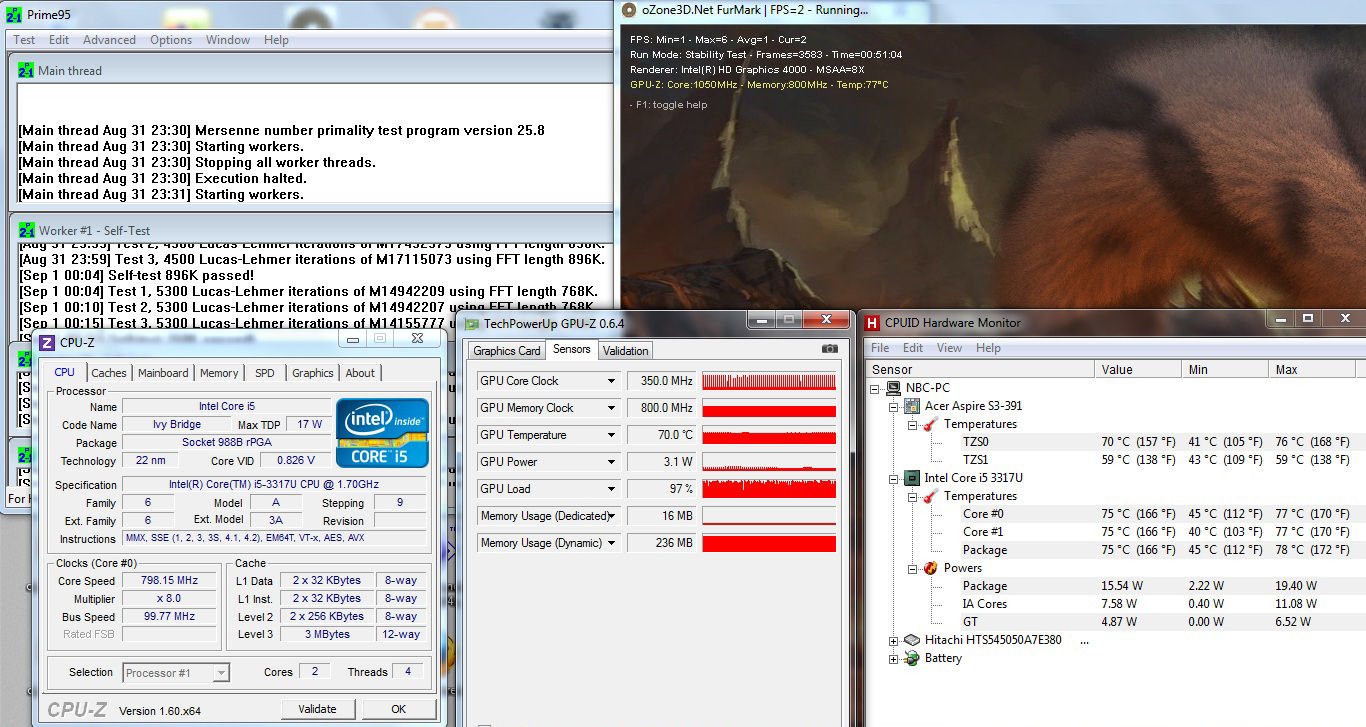Viewport: 1366px width, 727px height.
Task: Collapse the NBC-PC tree node
Action: [x=876, y=388]
